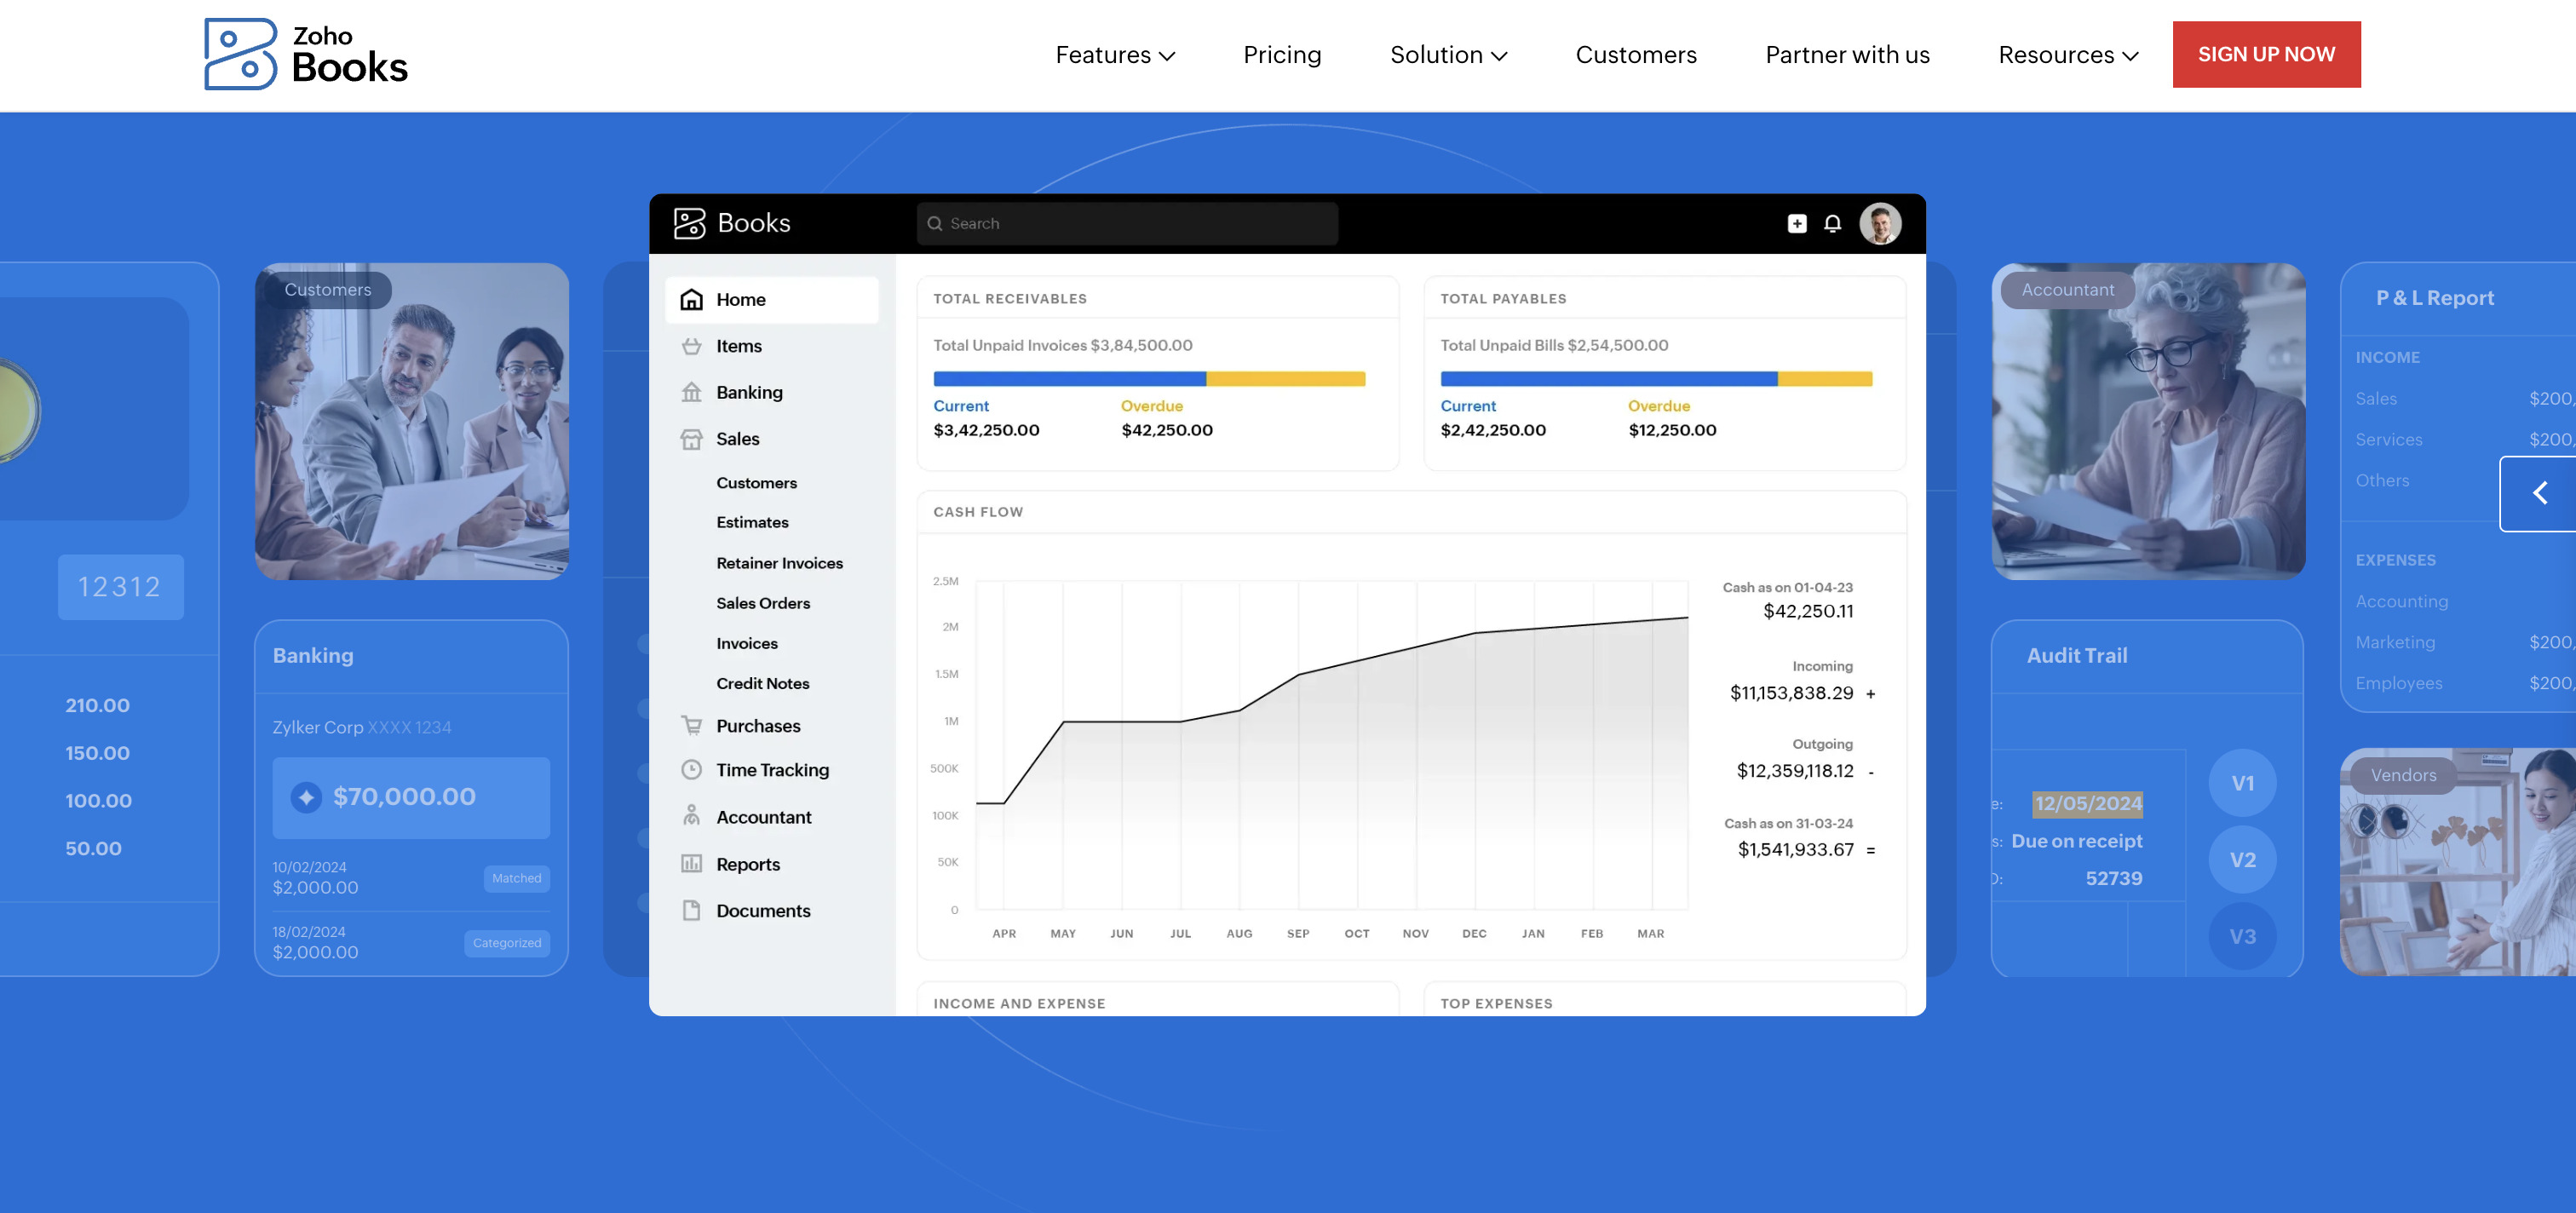Click the Time Tracking clock icon

point(691,769)
